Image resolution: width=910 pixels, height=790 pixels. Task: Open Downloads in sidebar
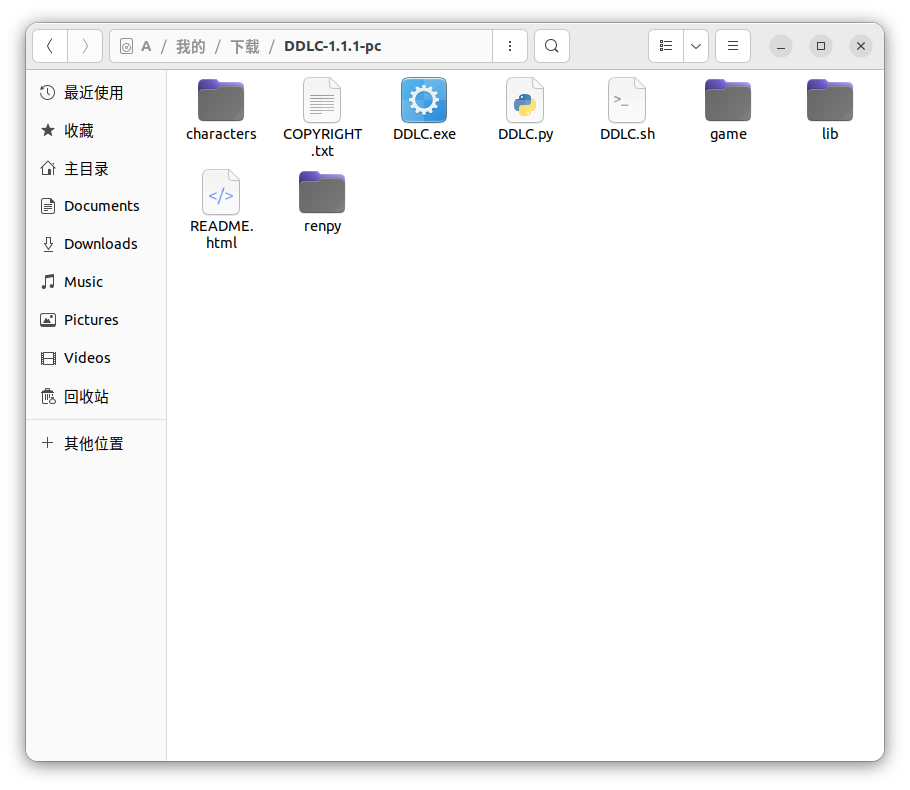click(96, 244)
